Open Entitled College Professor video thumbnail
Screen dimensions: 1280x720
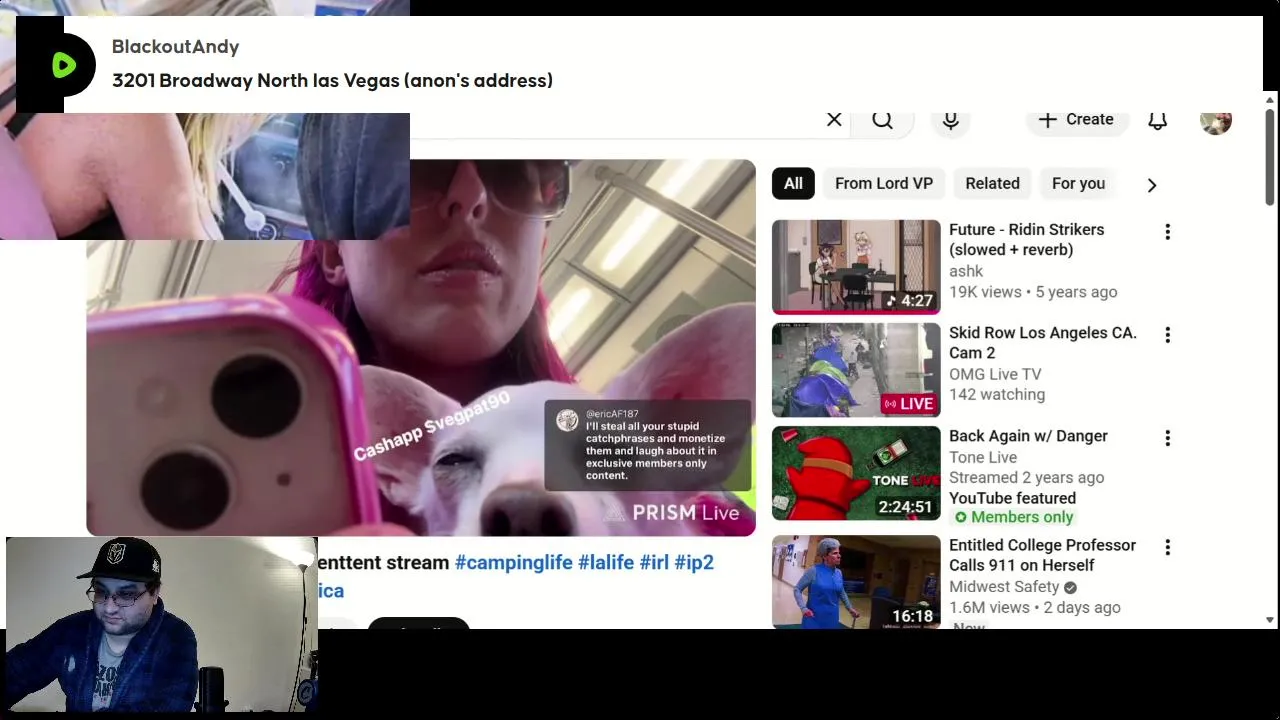[x=856, y=582]
